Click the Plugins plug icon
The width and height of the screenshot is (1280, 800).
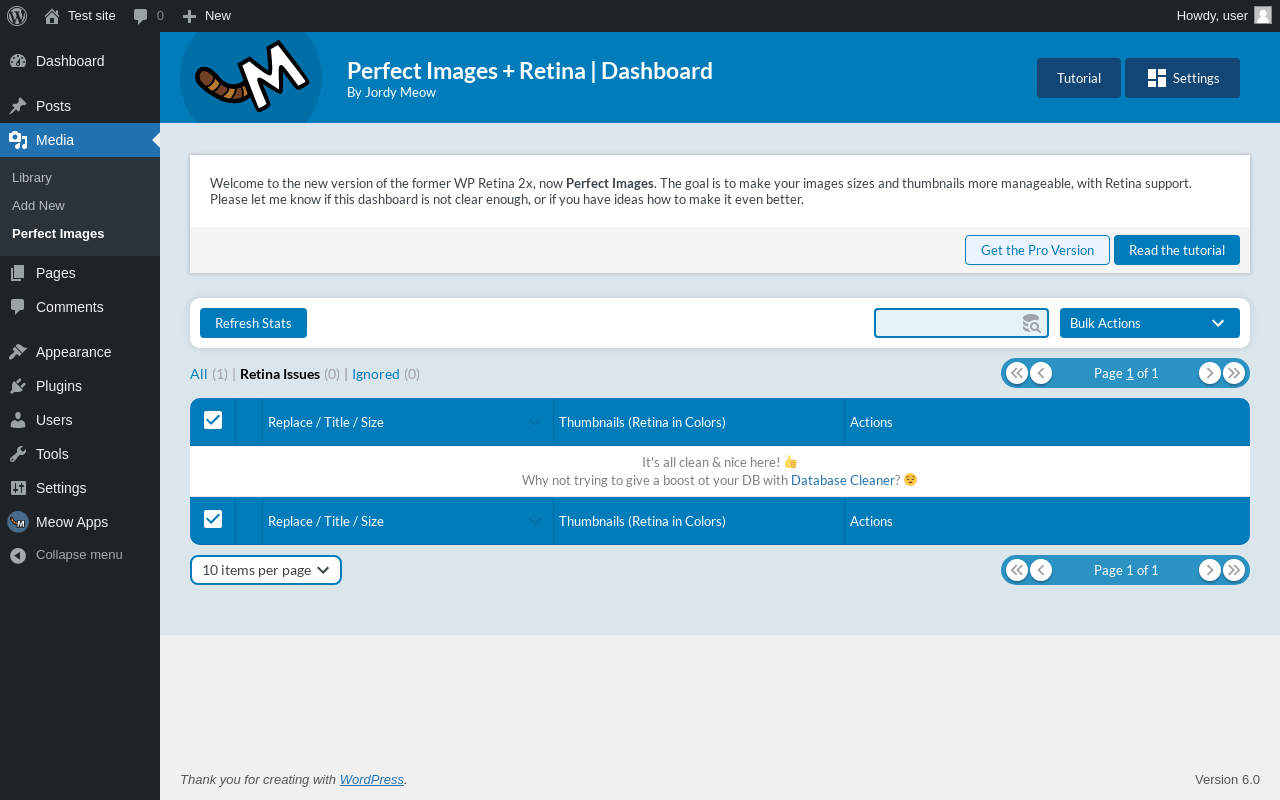coord(18,386)
